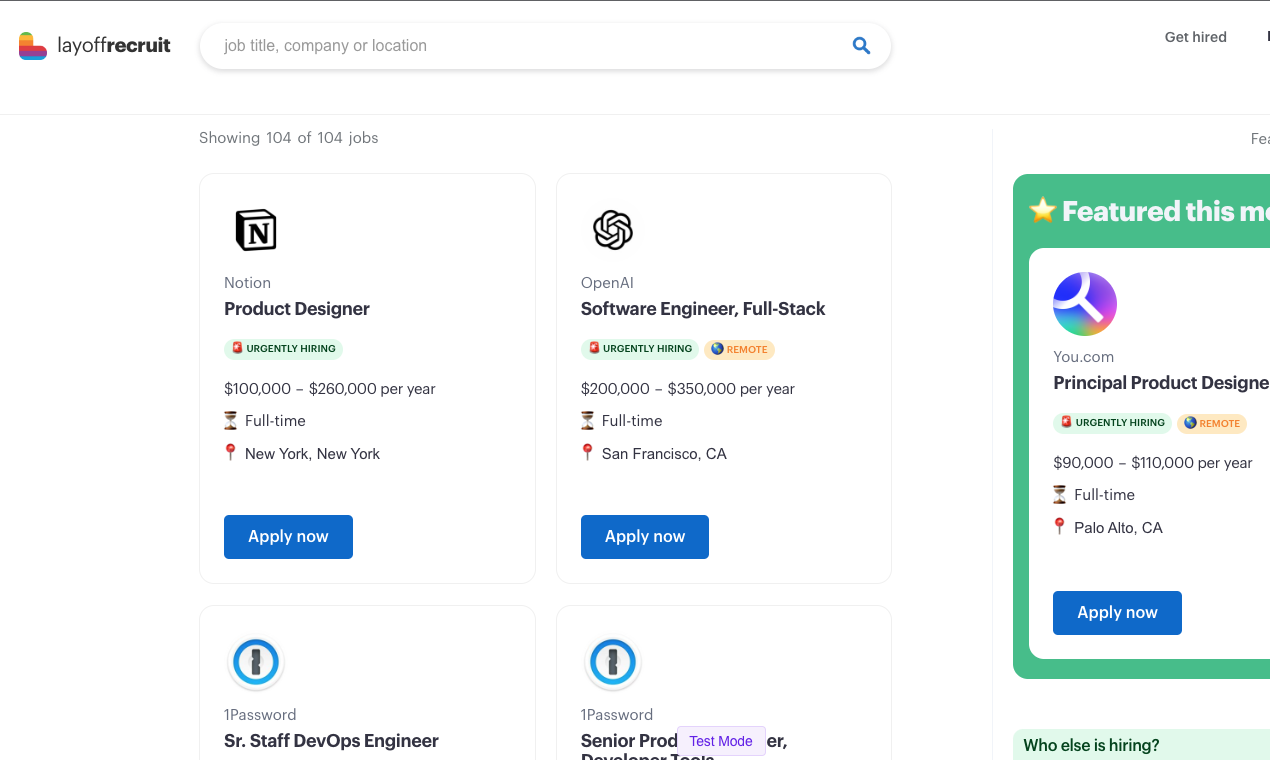Click the layoffrecruit logo icon
The width and height of the screenshot is (1270, 760).
click(33, 46)
